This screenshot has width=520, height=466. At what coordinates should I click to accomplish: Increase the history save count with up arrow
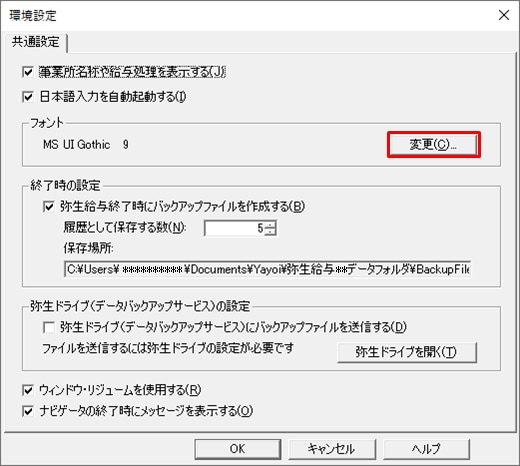tap(271, 224)
